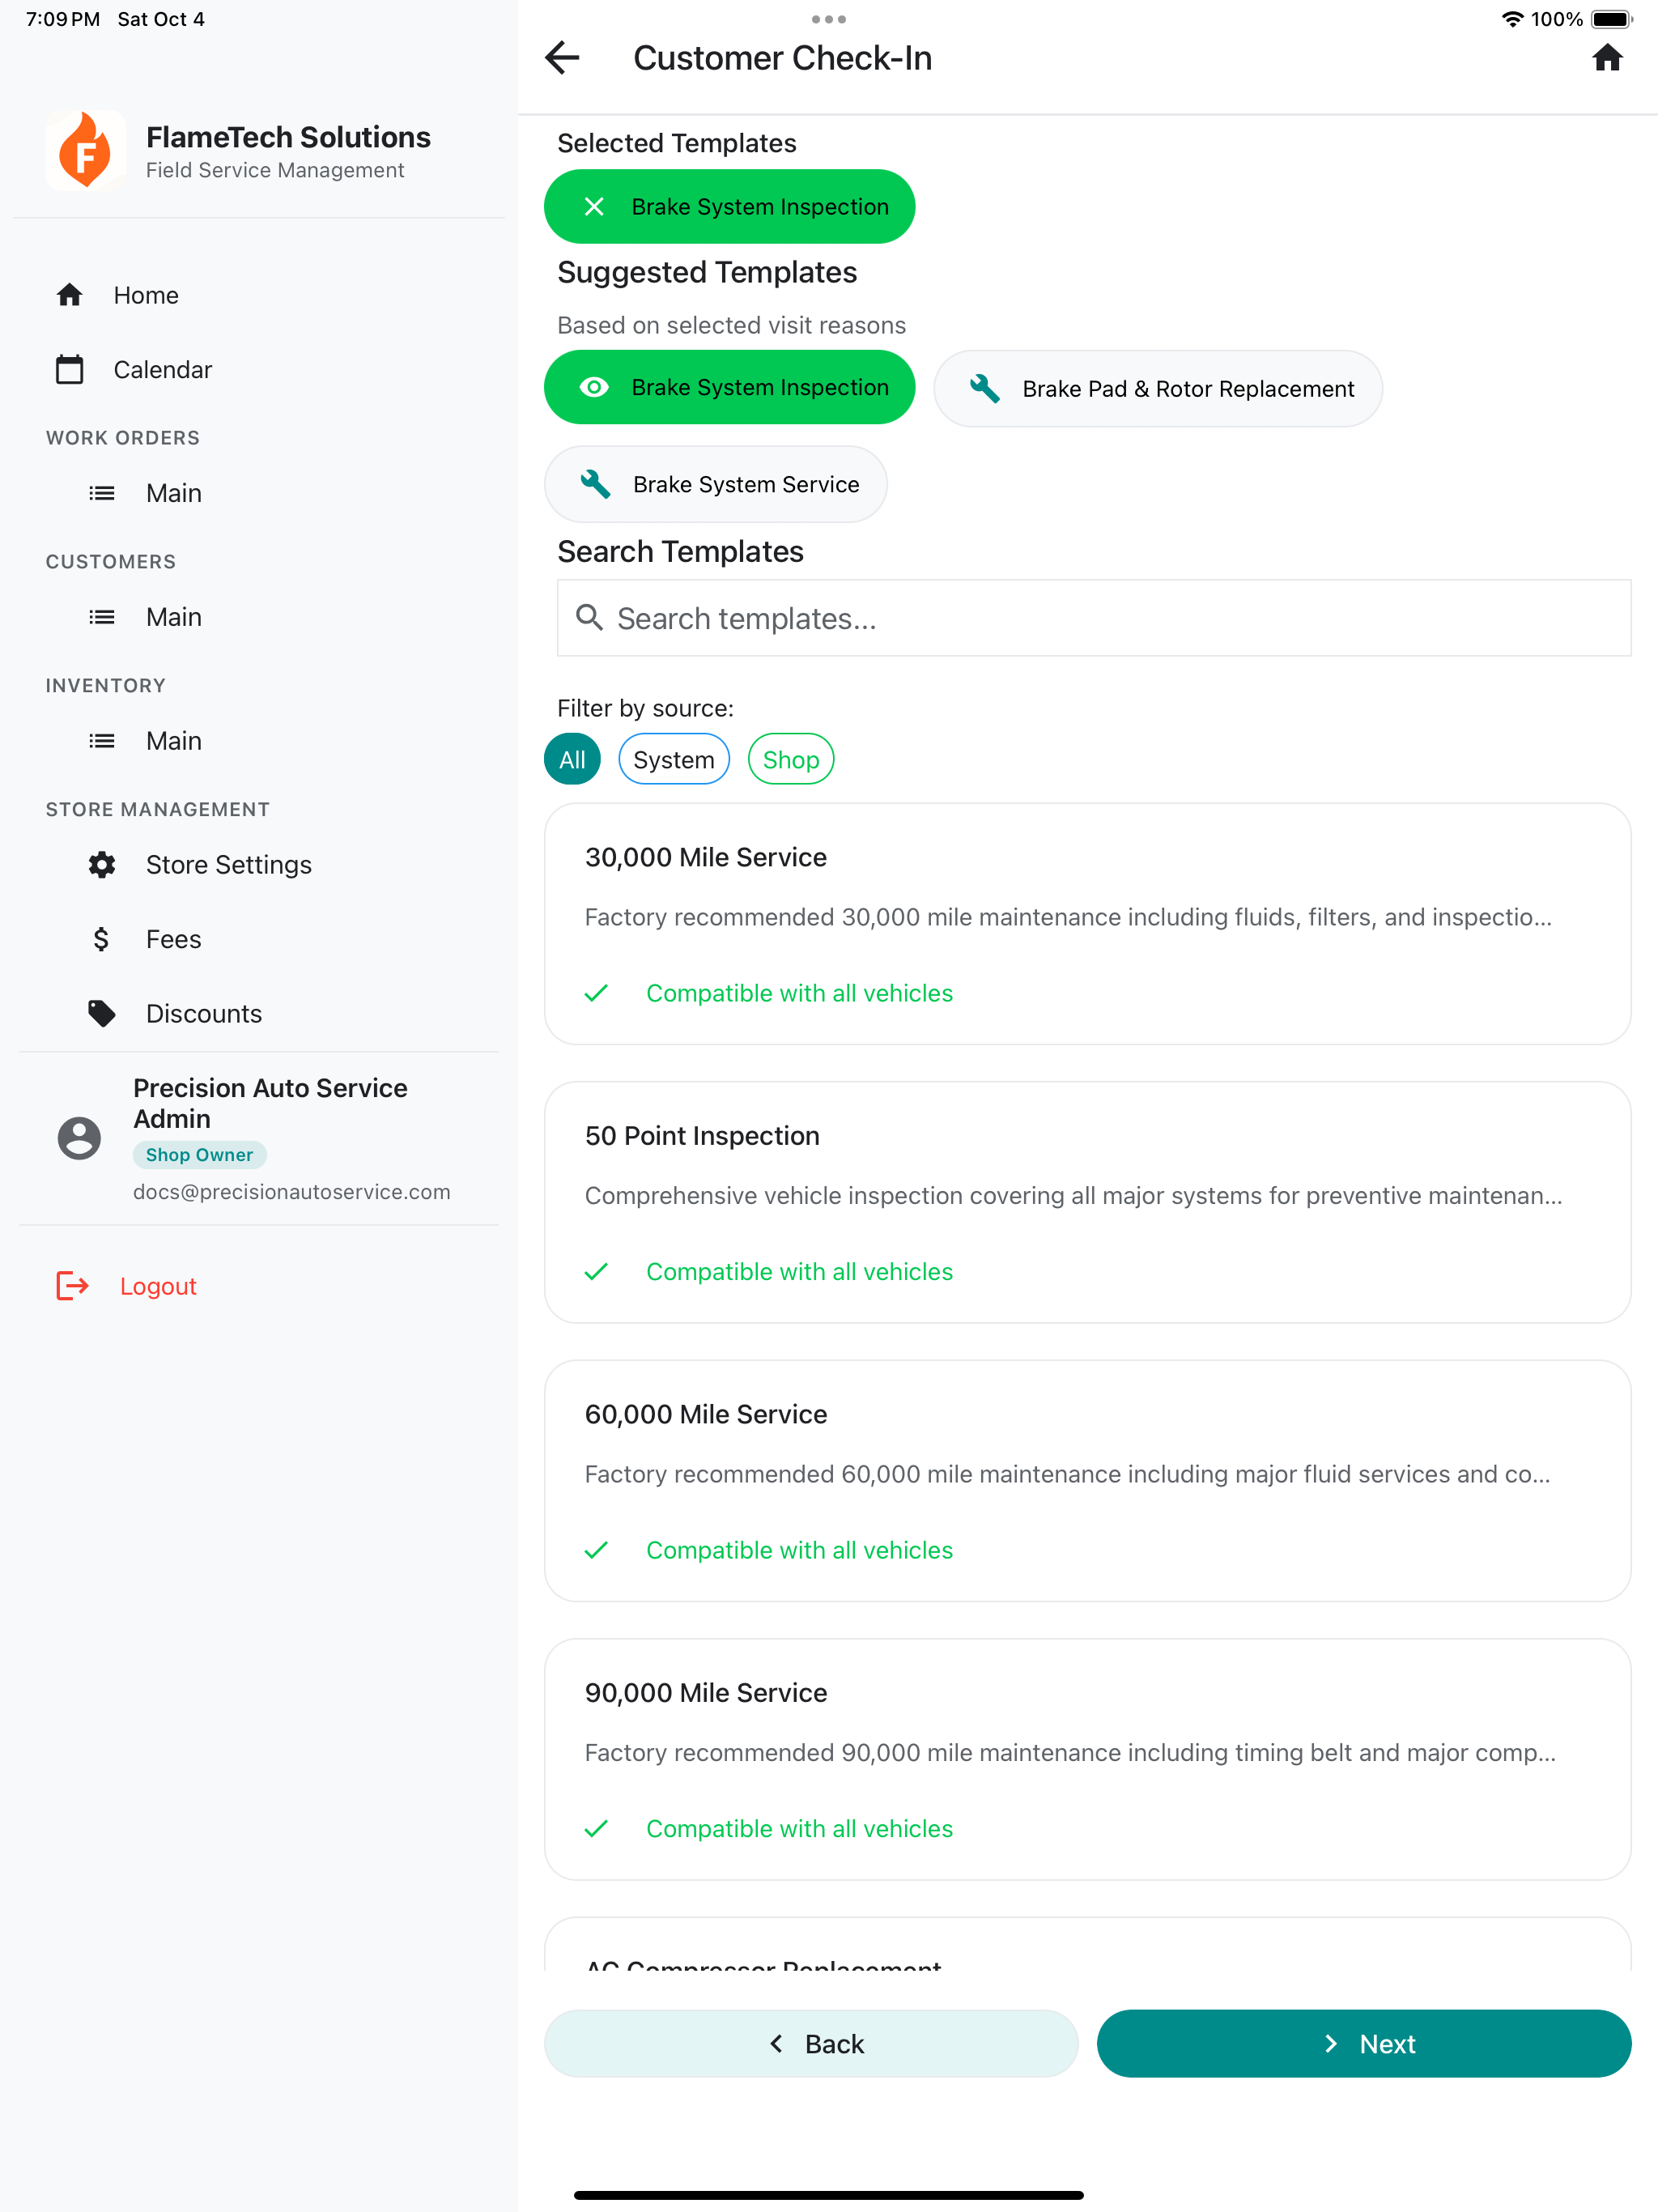Tap the back arrow in the header
The width and height of the screenshot is (1658, 2212).
(x=563, y=58)
